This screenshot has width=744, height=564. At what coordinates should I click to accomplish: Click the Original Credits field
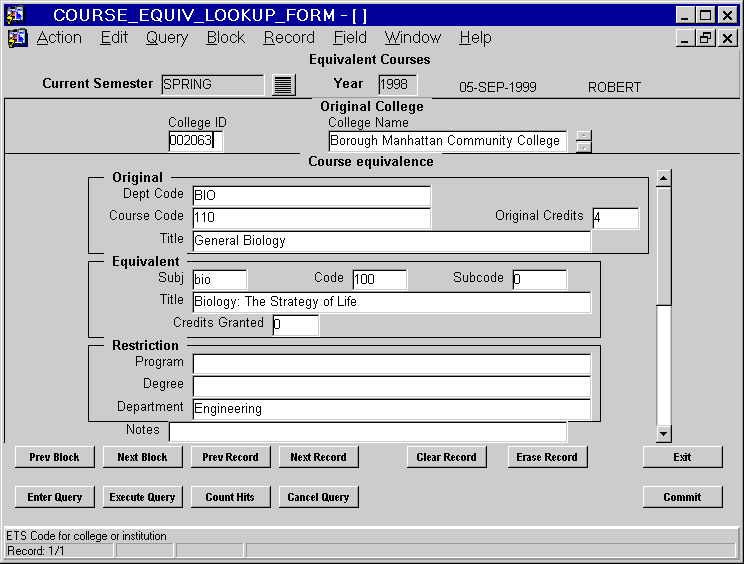coord(615,218)
